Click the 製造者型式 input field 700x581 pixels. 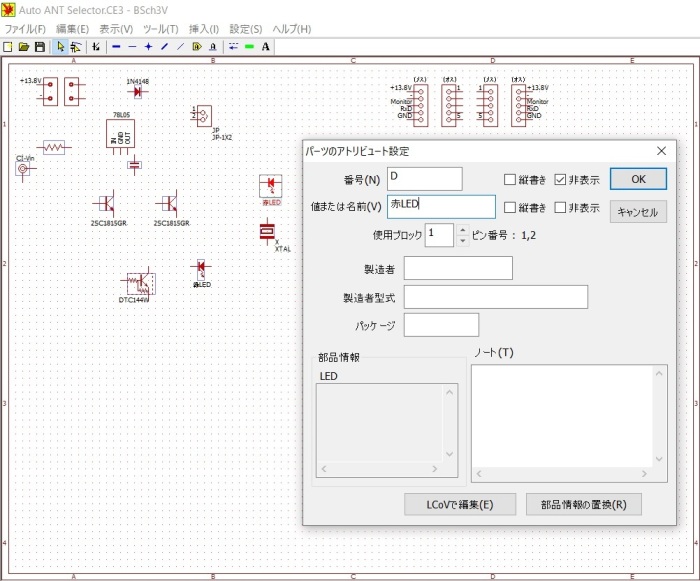(x=495, y=297)
